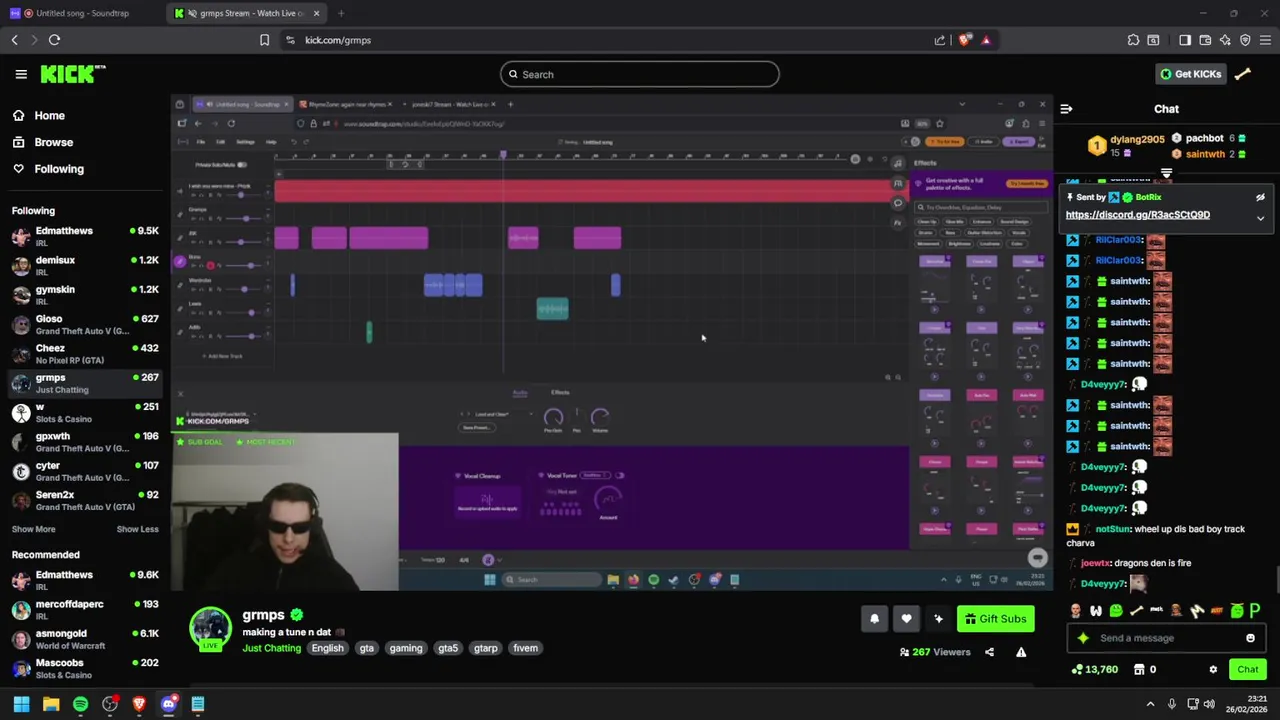Click the grmps channel avatar
Viewport: 1280px width, 720px height.
tap(211, 629)
